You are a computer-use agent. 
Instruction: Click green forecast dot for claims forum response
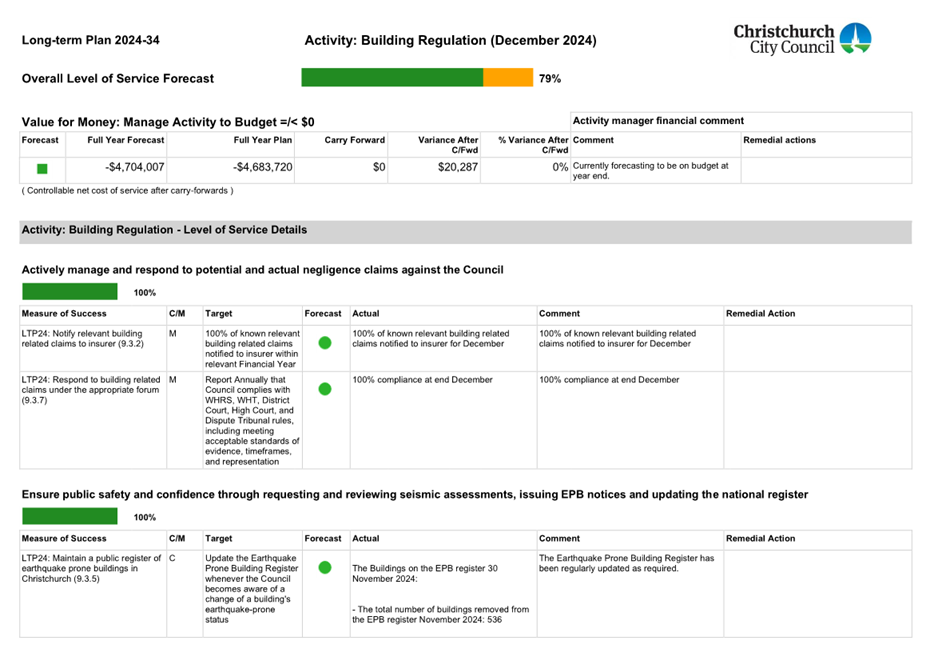[325, 388]
